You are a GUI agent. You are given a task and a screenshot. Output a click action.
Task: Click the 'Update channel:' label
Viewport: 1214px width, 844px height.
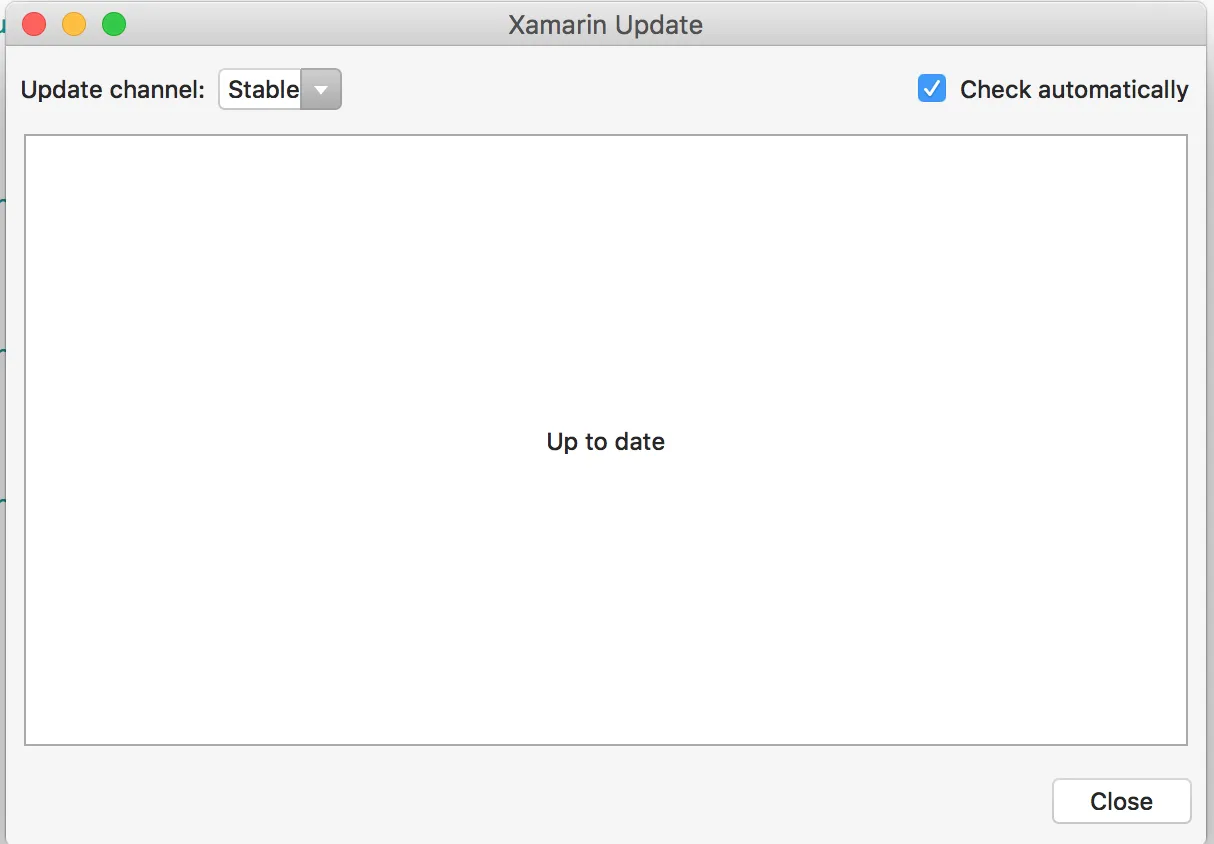click(113, 89)
